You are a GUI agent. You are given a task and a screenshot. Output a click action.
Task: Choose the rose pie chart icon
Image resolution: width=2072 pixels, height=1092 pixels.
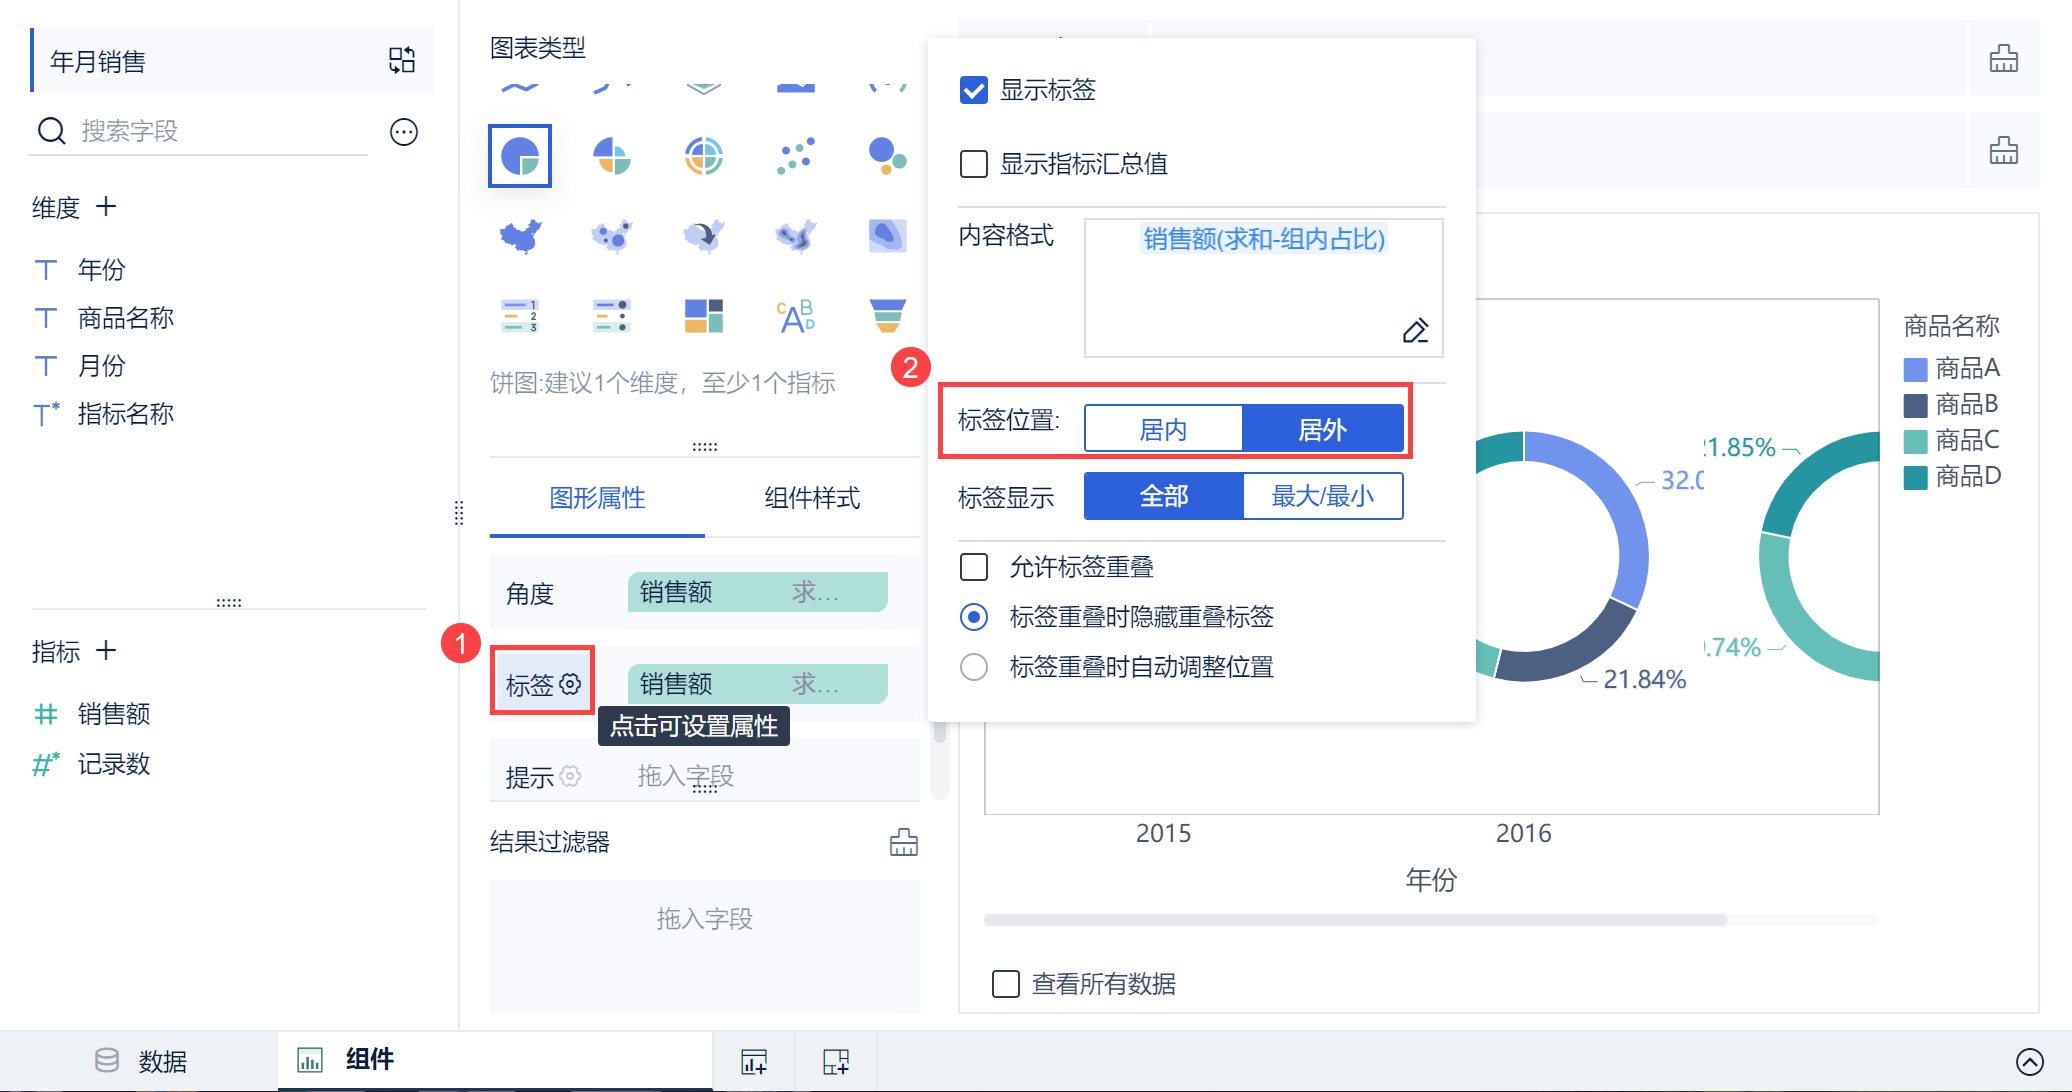[x=611, y=156]
